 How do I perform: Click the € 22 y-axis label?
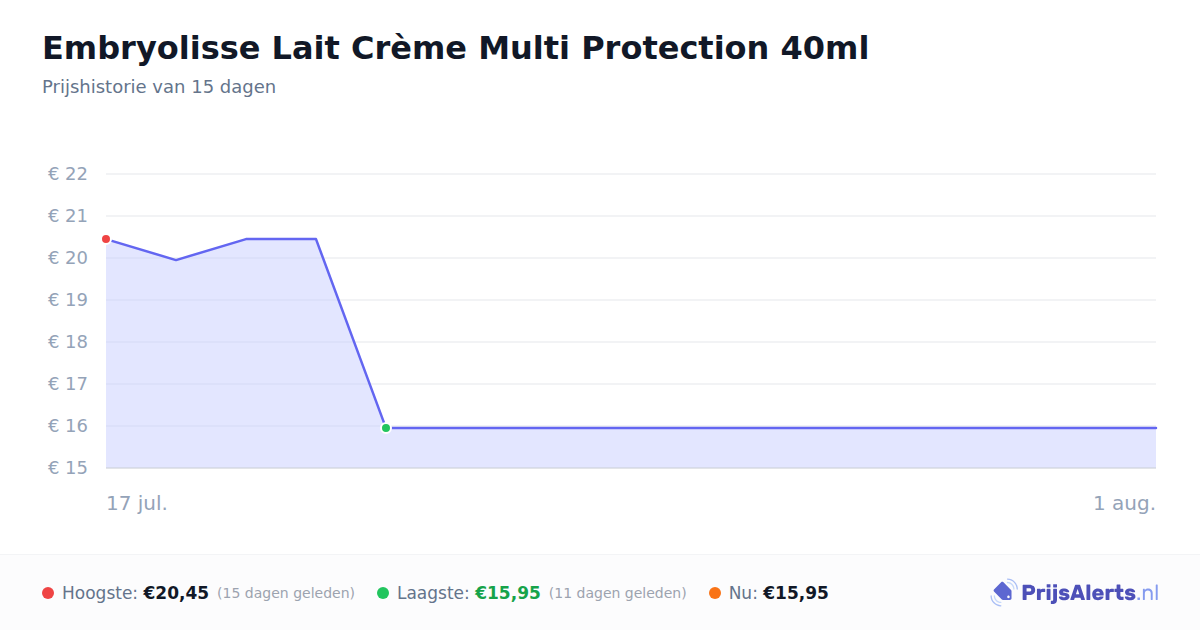(68, 174)
